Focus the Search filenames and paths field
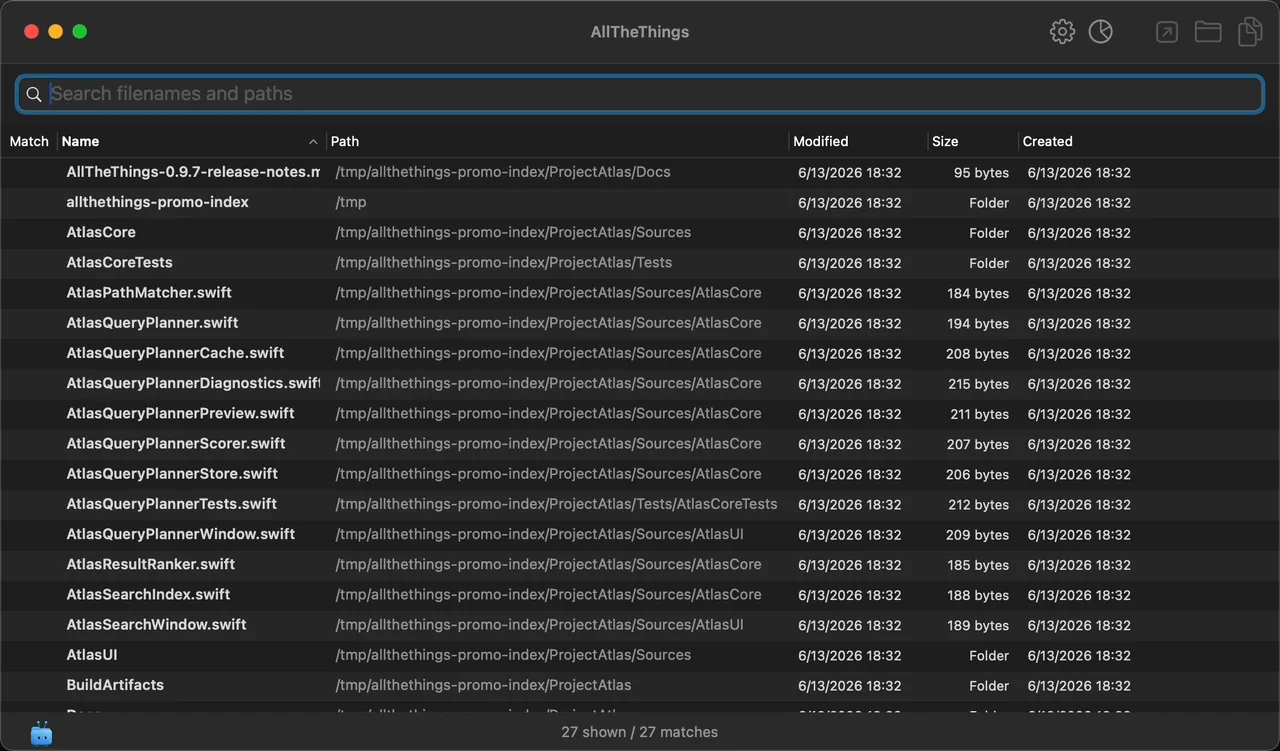Viewport: 1280px width, 751px height. coord(640,94)
